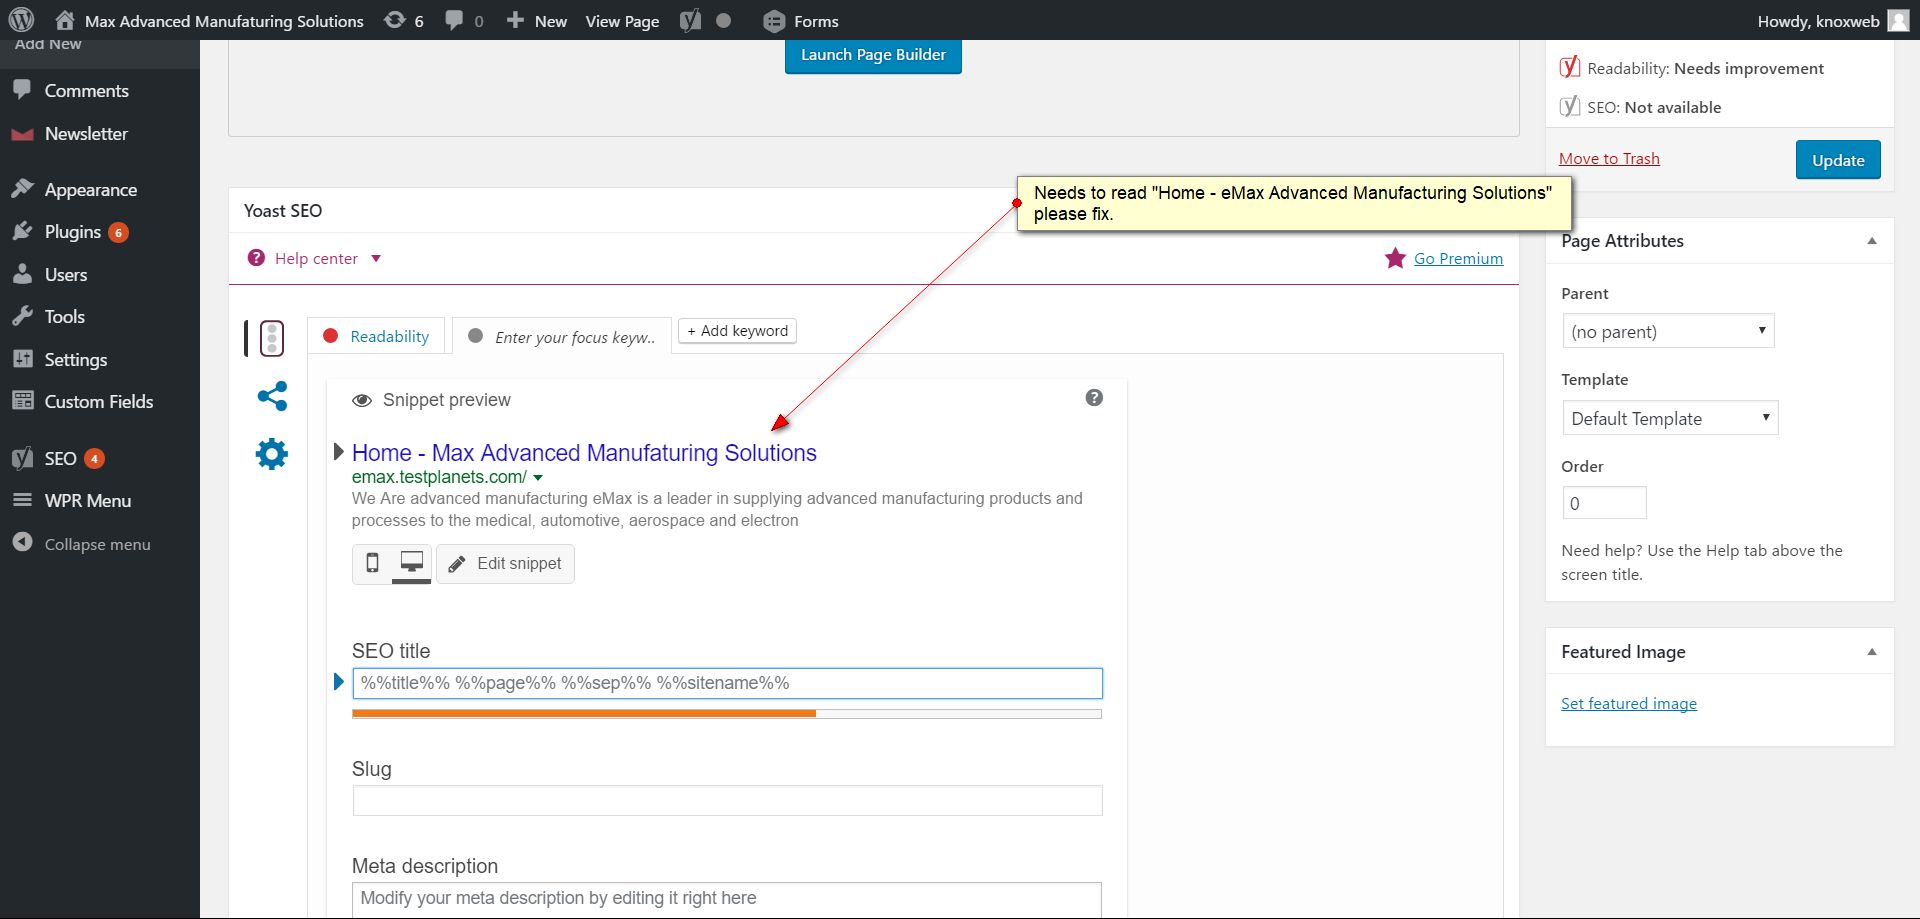Switch to mobile snippet preview
This screenshot has height=919, width=1920.
372,563
